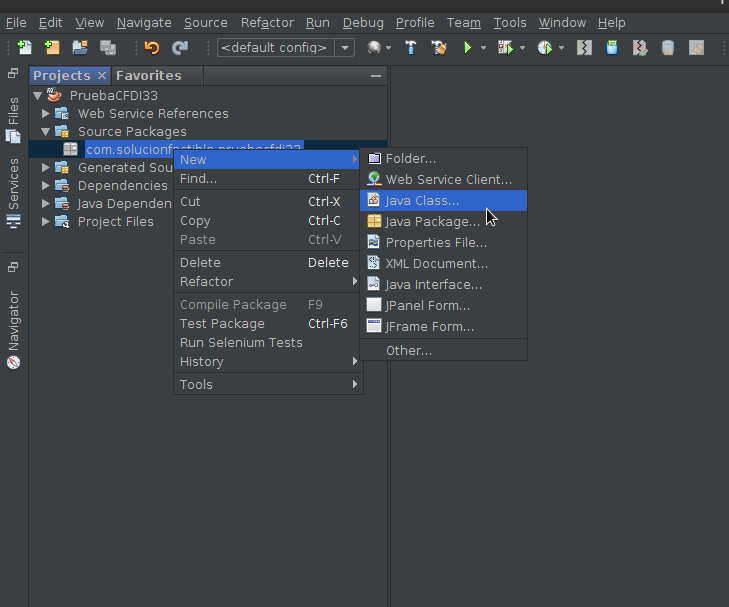
Task: Run the project with green play icon
Action: pos(467,47)
